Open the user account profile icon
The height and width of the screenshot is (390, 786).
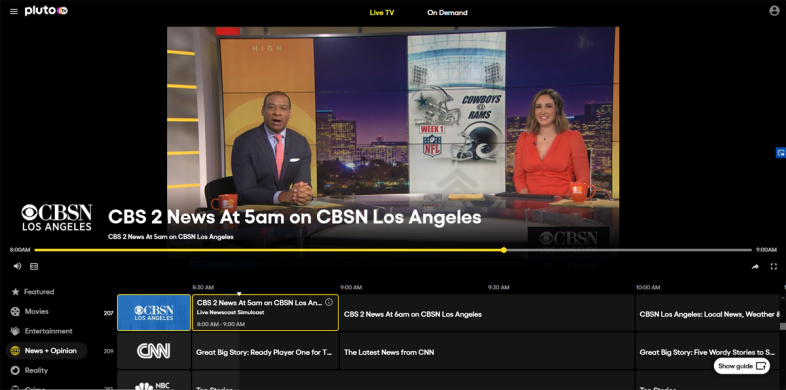coord(774,11)
